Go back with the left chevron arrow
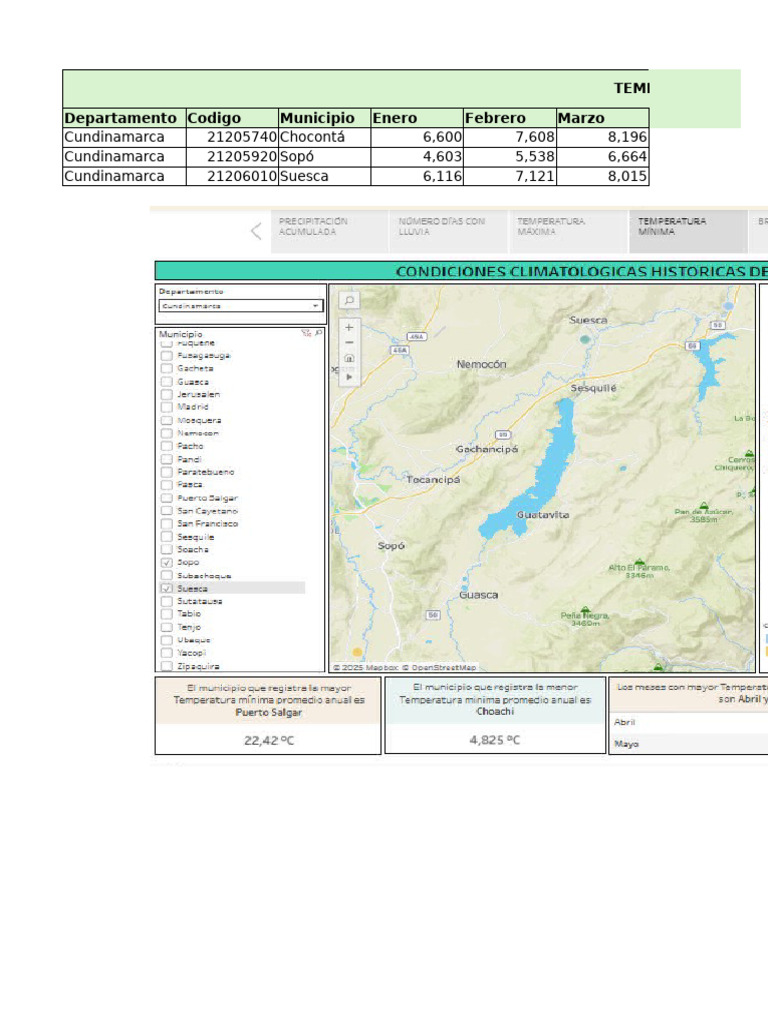Image resolution: width=768 pixels, height=1024 pixels. (x=257, y=231)
